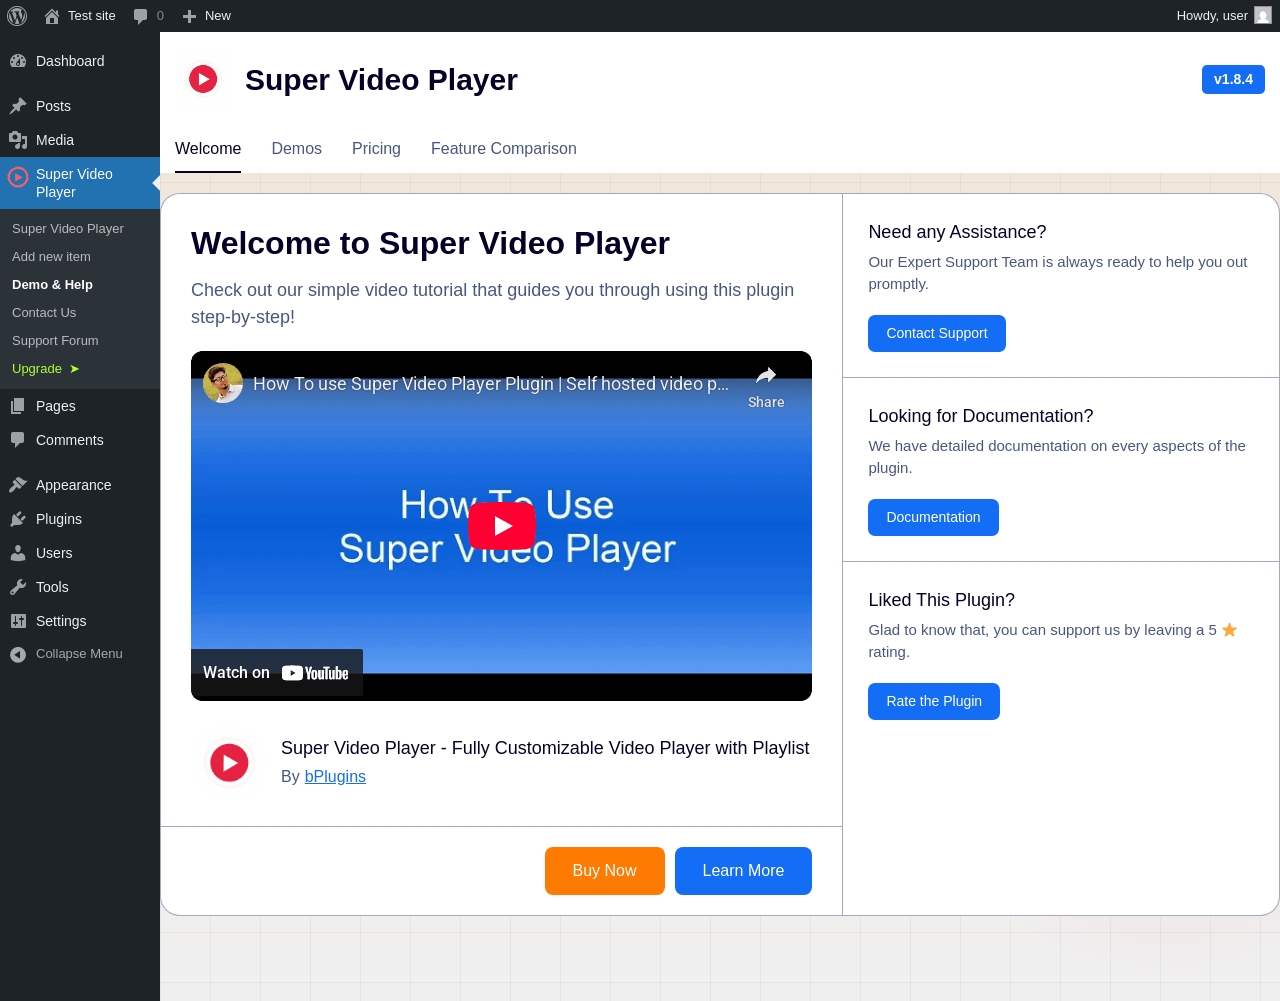Screen dimensions: 1280x1001
Task: Click the WordPress logo icon
Action: pyautogui.click(x=17, y=16)
